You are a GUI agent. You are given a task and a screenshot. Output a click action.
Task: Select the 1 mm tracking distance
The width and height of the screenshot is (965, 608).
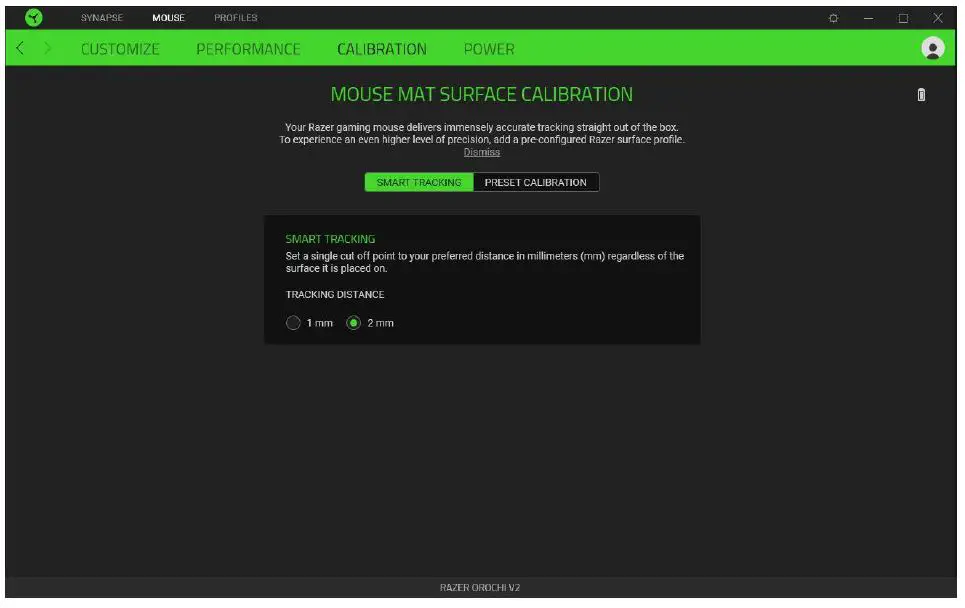click(293, 322)
